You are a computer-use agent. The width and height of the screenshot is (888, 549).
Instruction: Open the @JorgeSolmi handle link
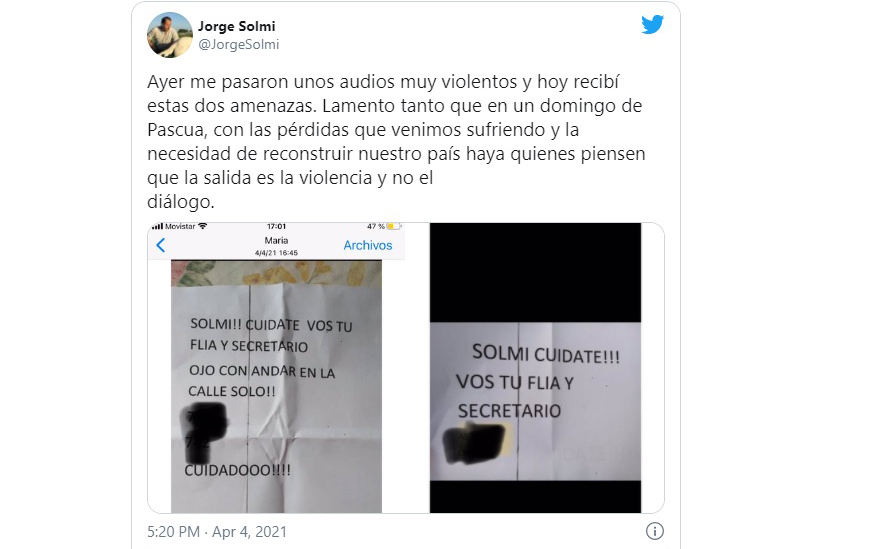pos(238,44)
